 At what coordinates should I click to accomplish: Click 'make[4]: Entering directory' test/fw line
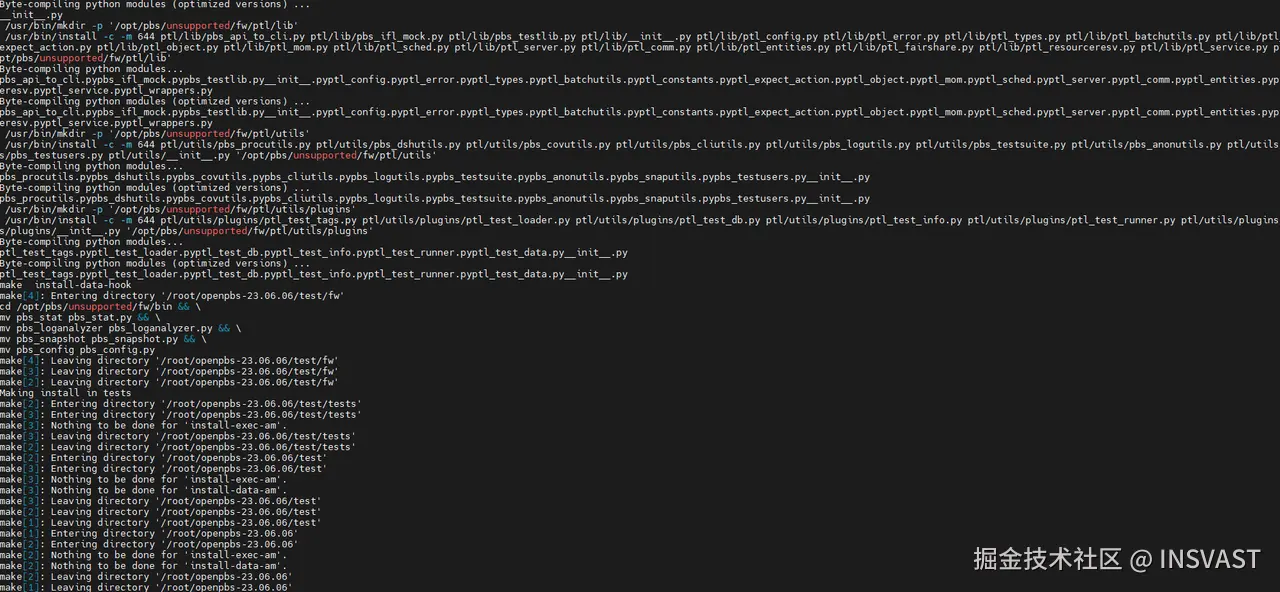172,296
